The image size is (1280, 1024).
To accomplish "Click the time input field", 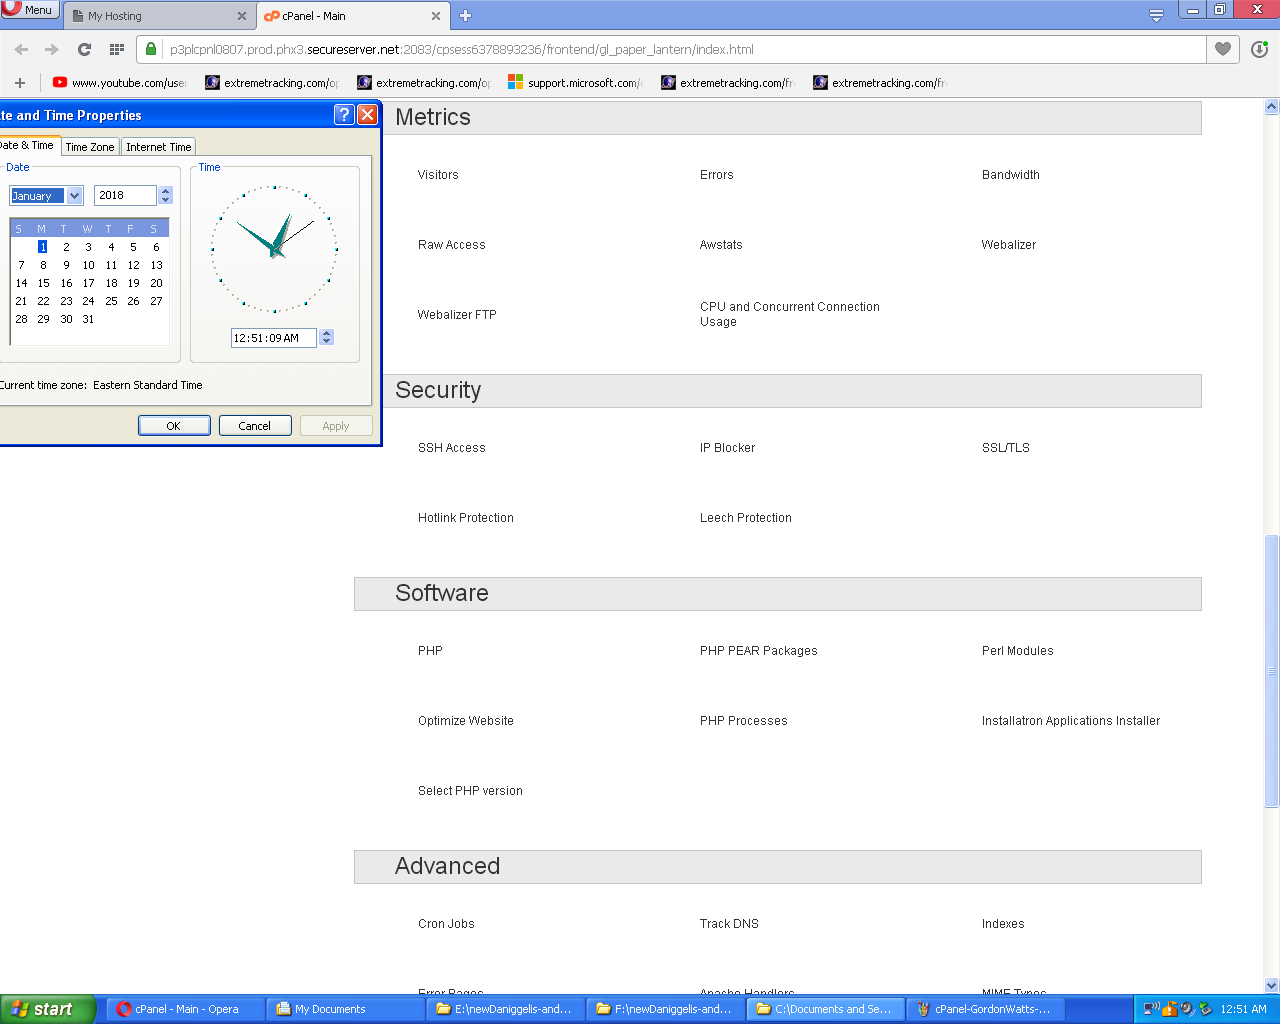I will click(272, 338).
